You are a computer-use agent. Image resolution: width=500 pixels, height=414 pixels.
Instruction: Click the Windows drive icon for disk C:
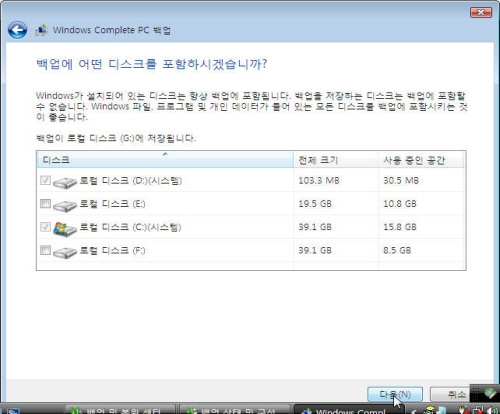[x=65, y=229]
